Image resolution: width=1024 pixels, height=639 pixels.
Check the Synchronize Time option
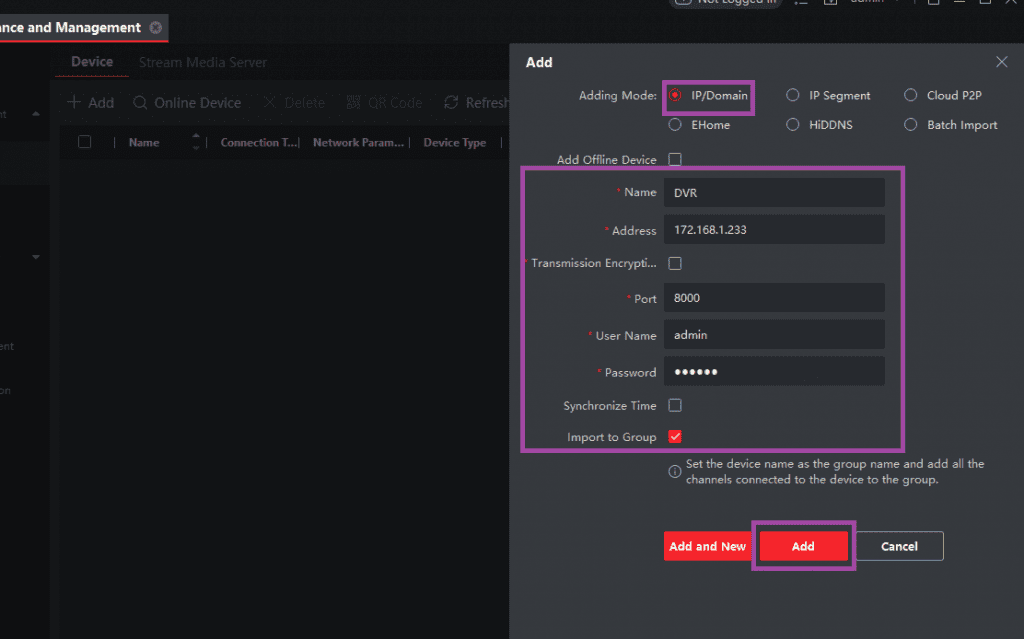677,405
